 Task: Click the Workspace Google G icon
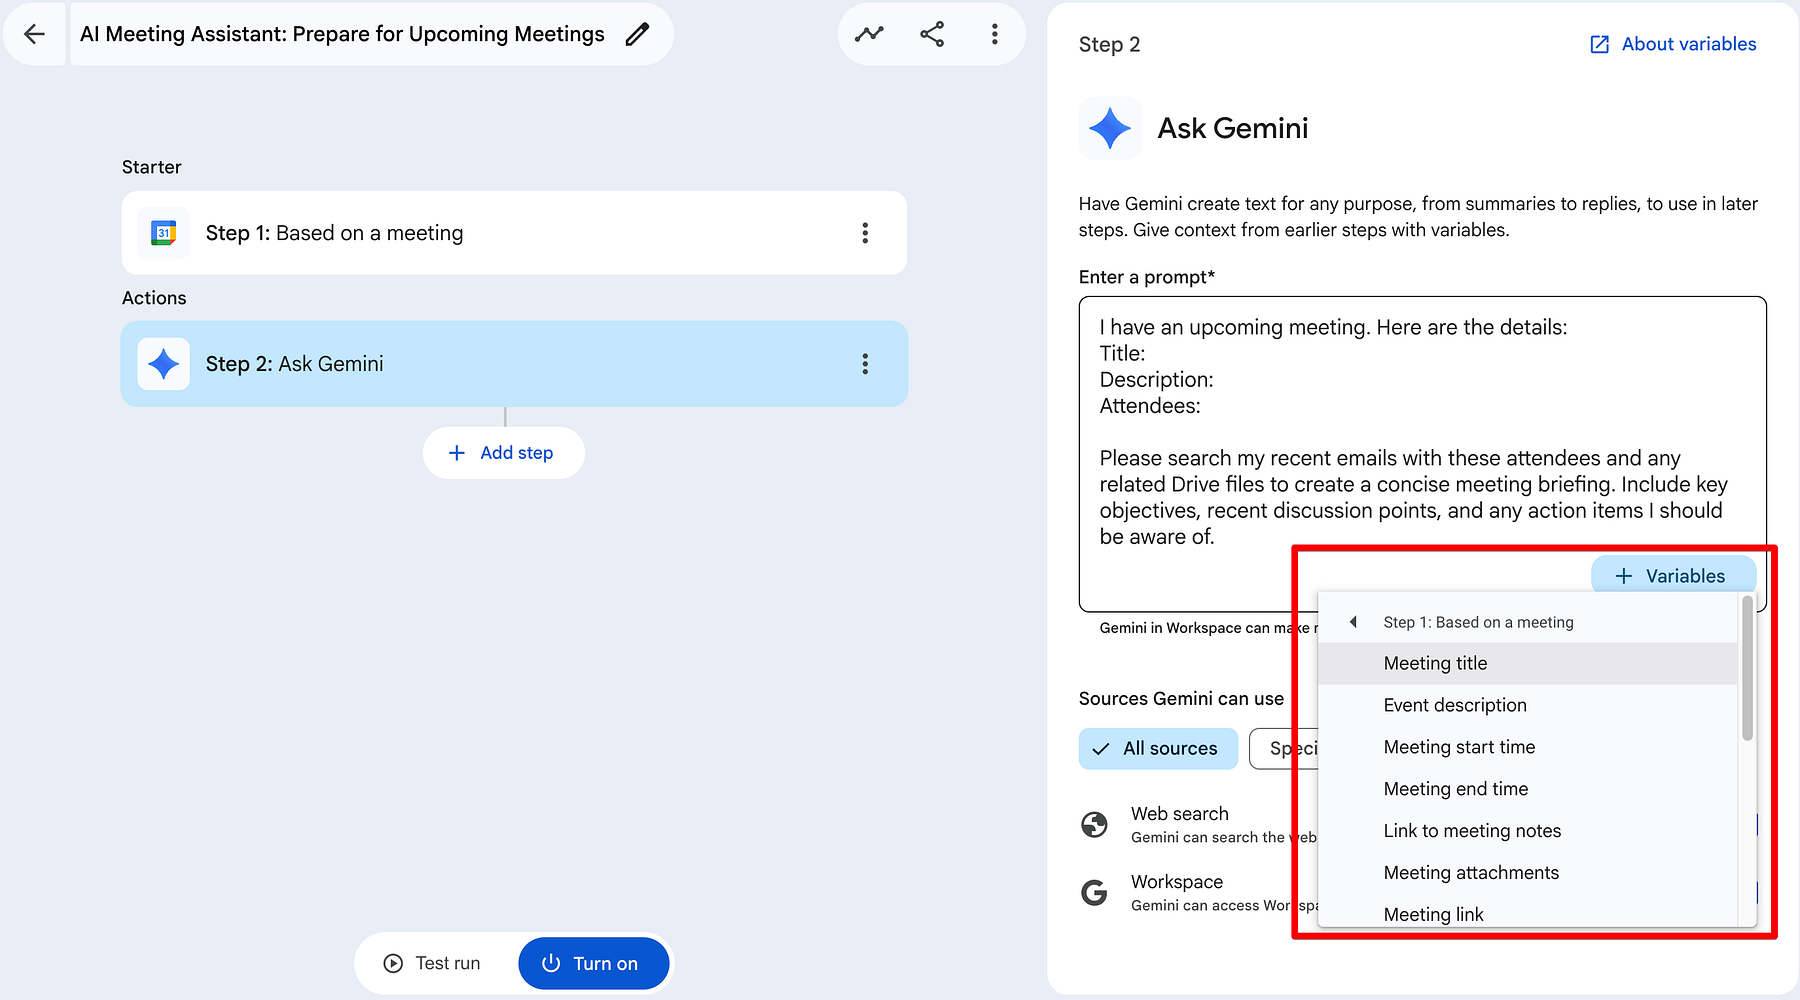(x=1094, y=892)
